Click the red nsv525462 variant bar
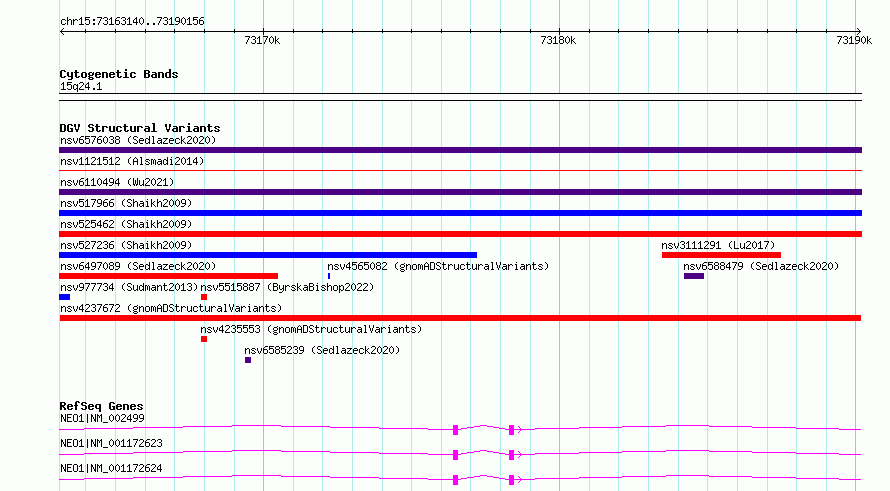Screen dimensions: 890x491 coord(460,234)
